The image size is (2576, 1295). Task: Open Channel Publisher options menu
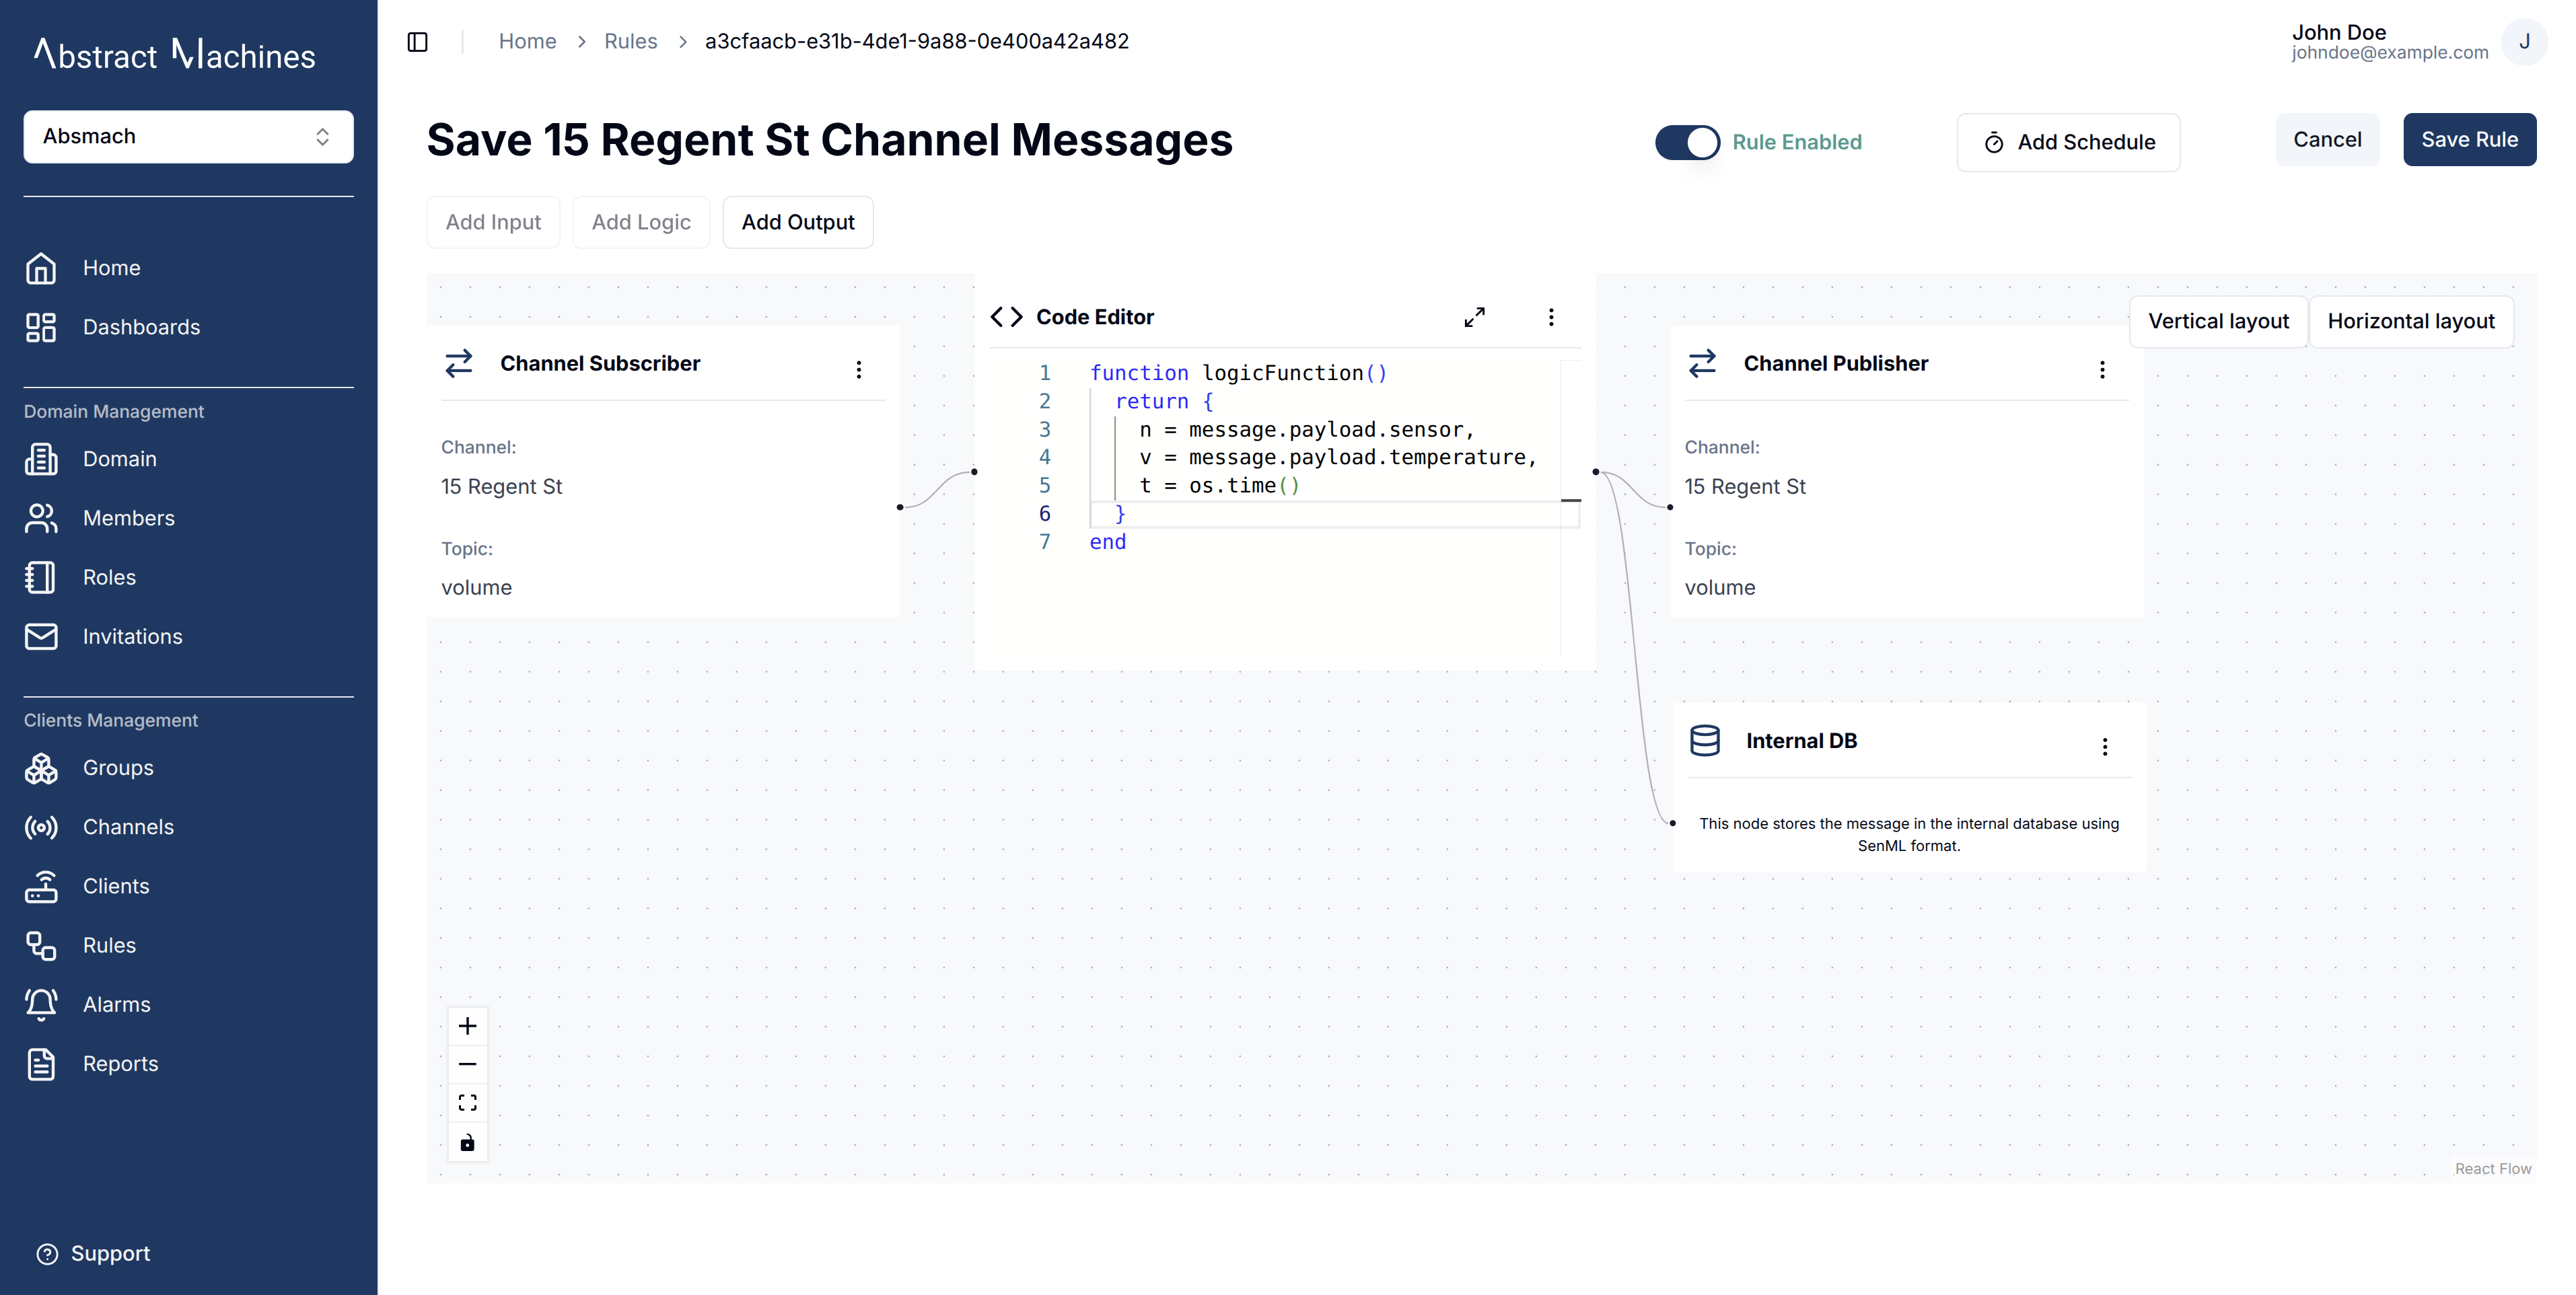point(2102,370)
